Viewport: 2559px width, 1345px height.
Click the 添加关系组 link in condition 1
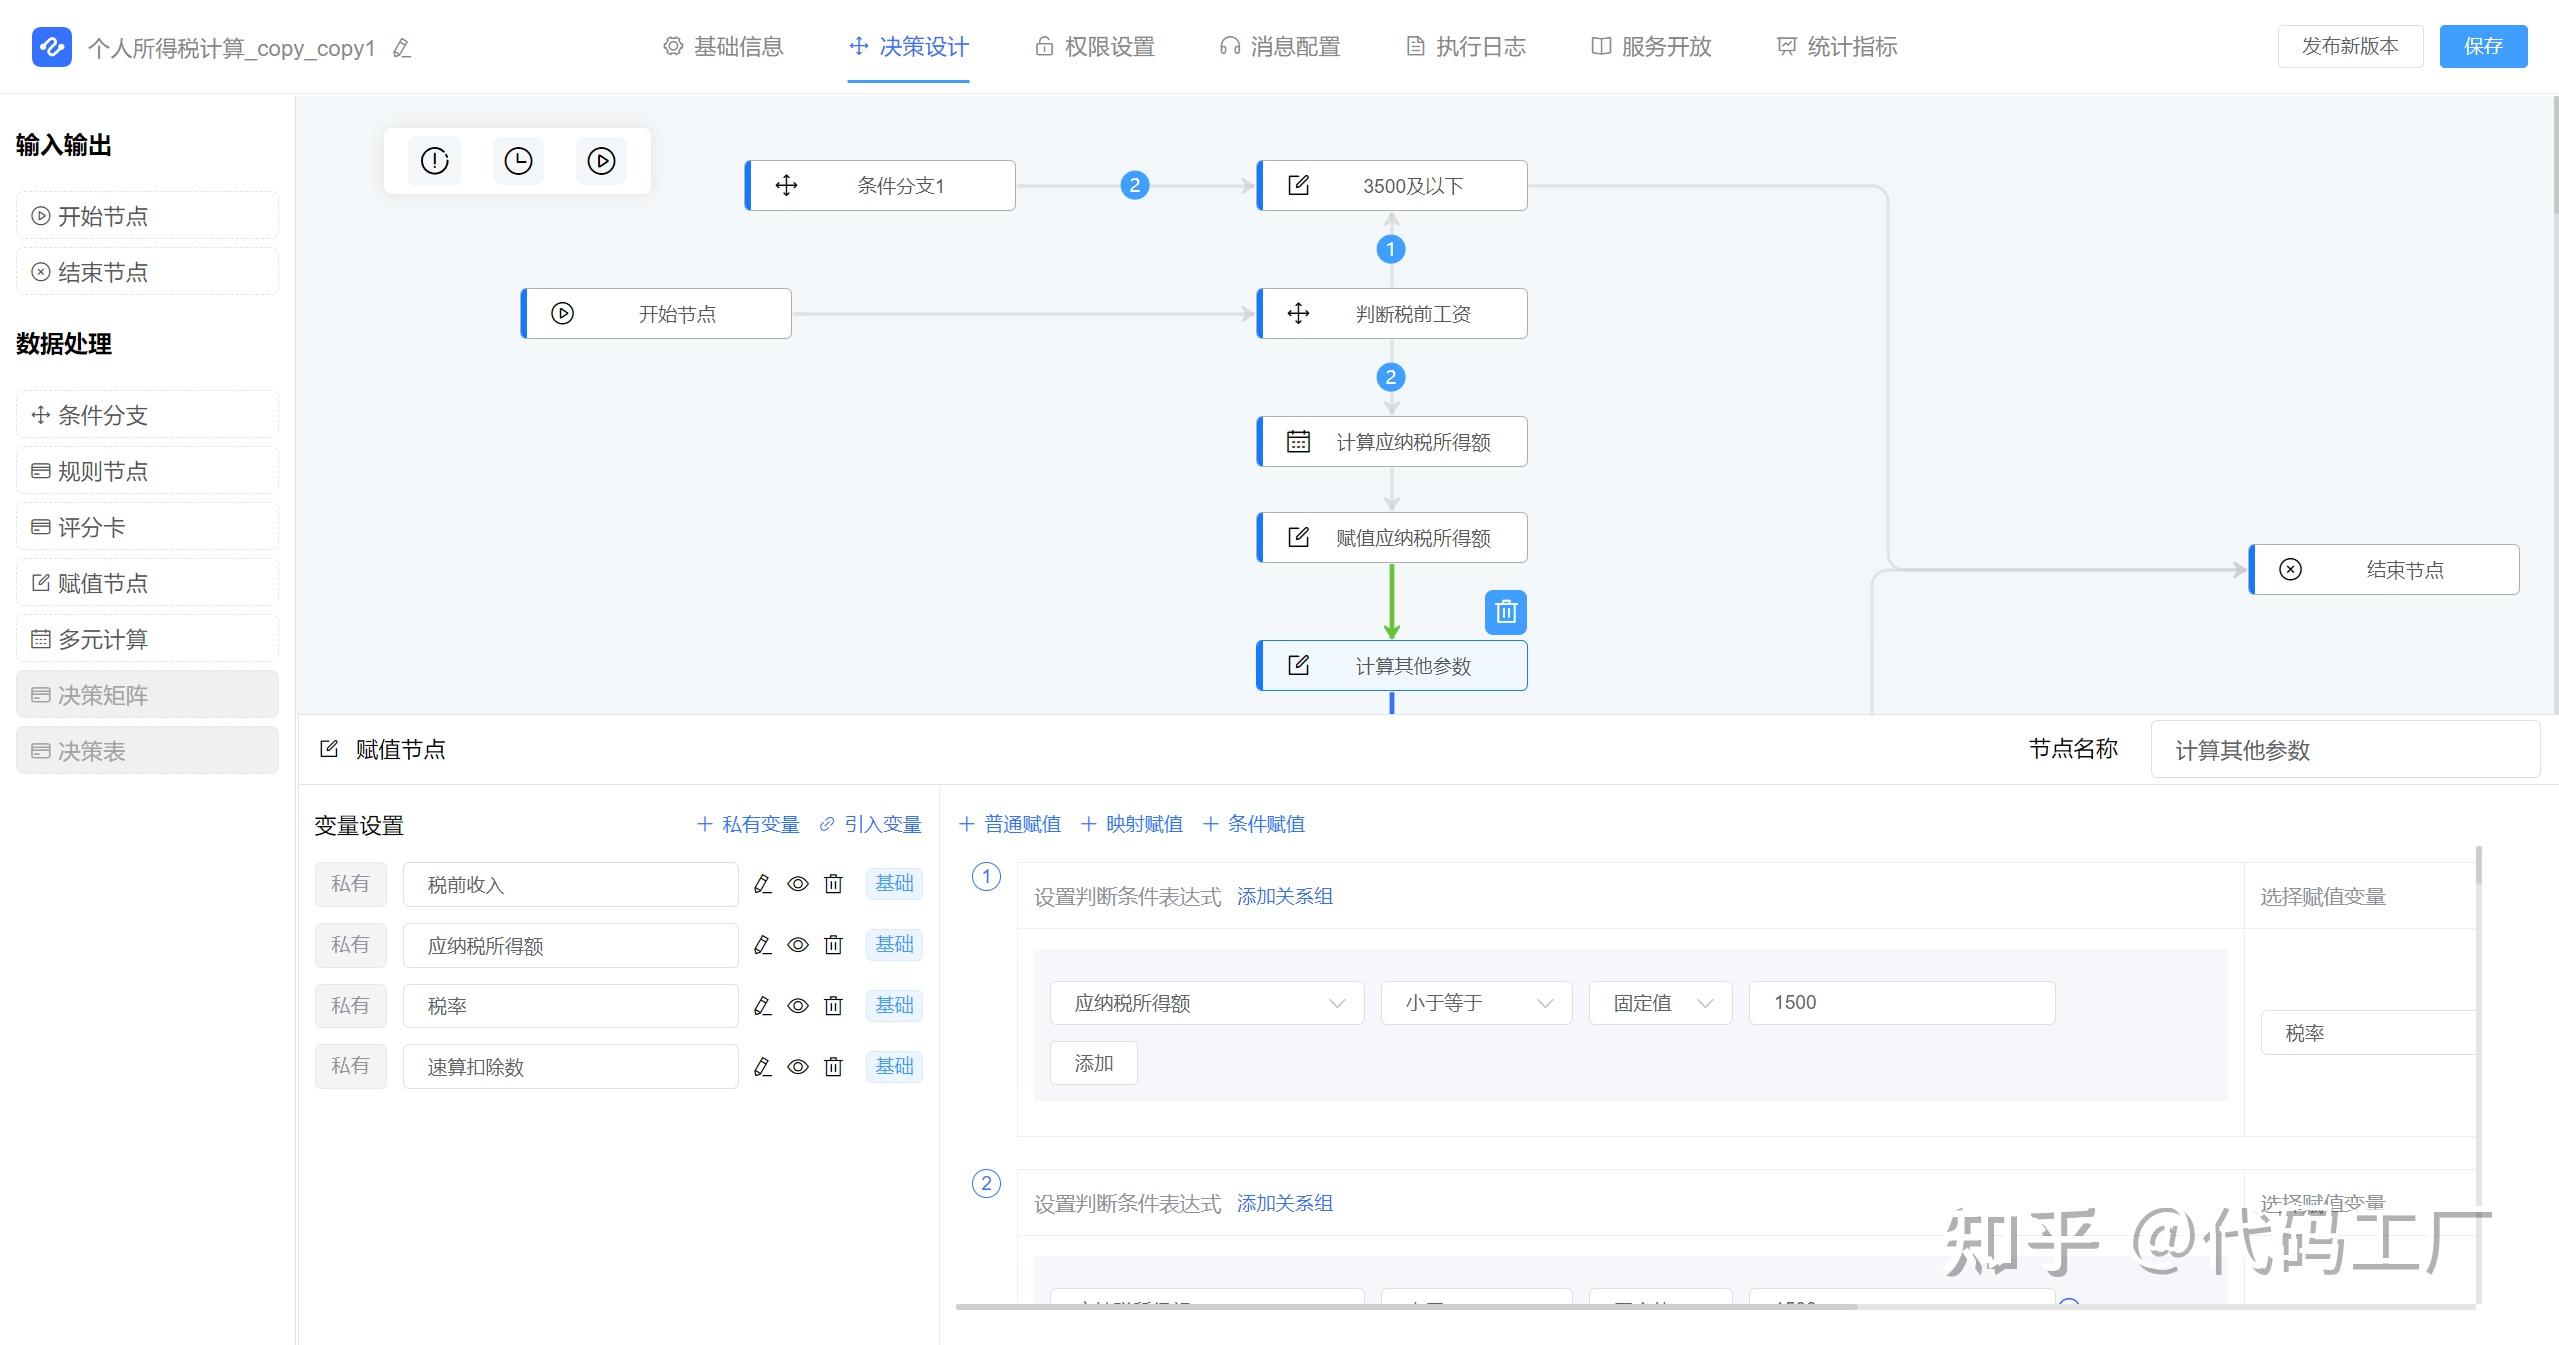1284,896
